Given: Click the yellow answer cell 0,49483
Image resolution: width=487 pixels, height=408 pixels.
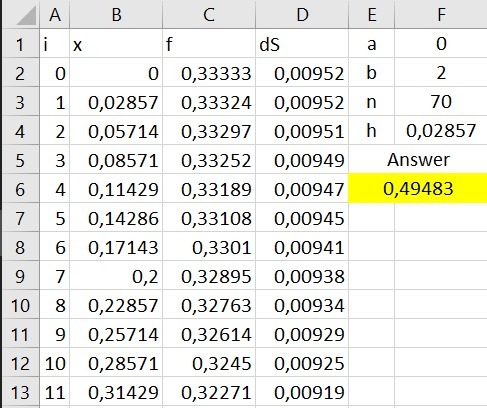Looking at the screenshot, I should (x=418, y=188).
